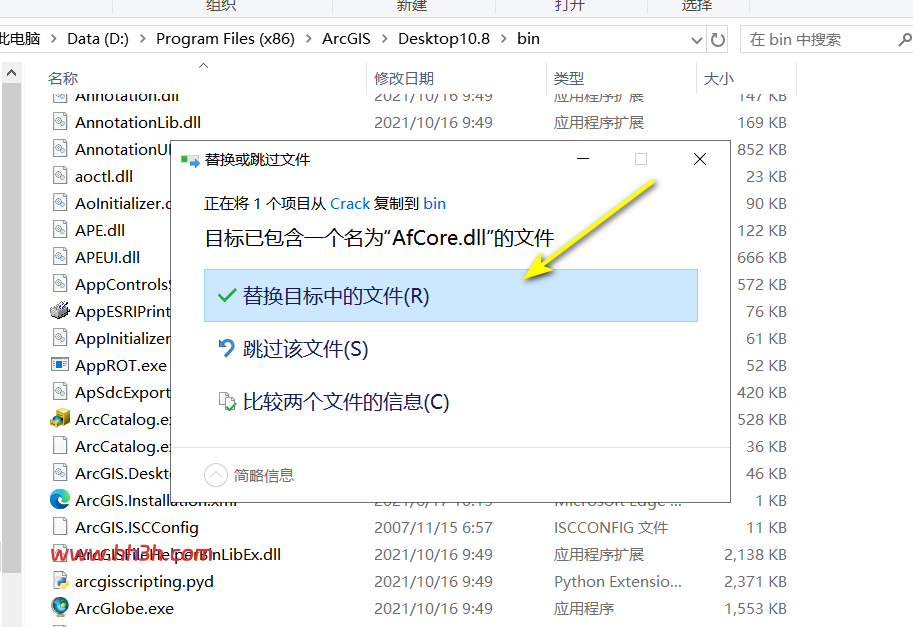
Task: Navigate to Desktop10.8 in breadcrumb
Action: click(444, 39)
